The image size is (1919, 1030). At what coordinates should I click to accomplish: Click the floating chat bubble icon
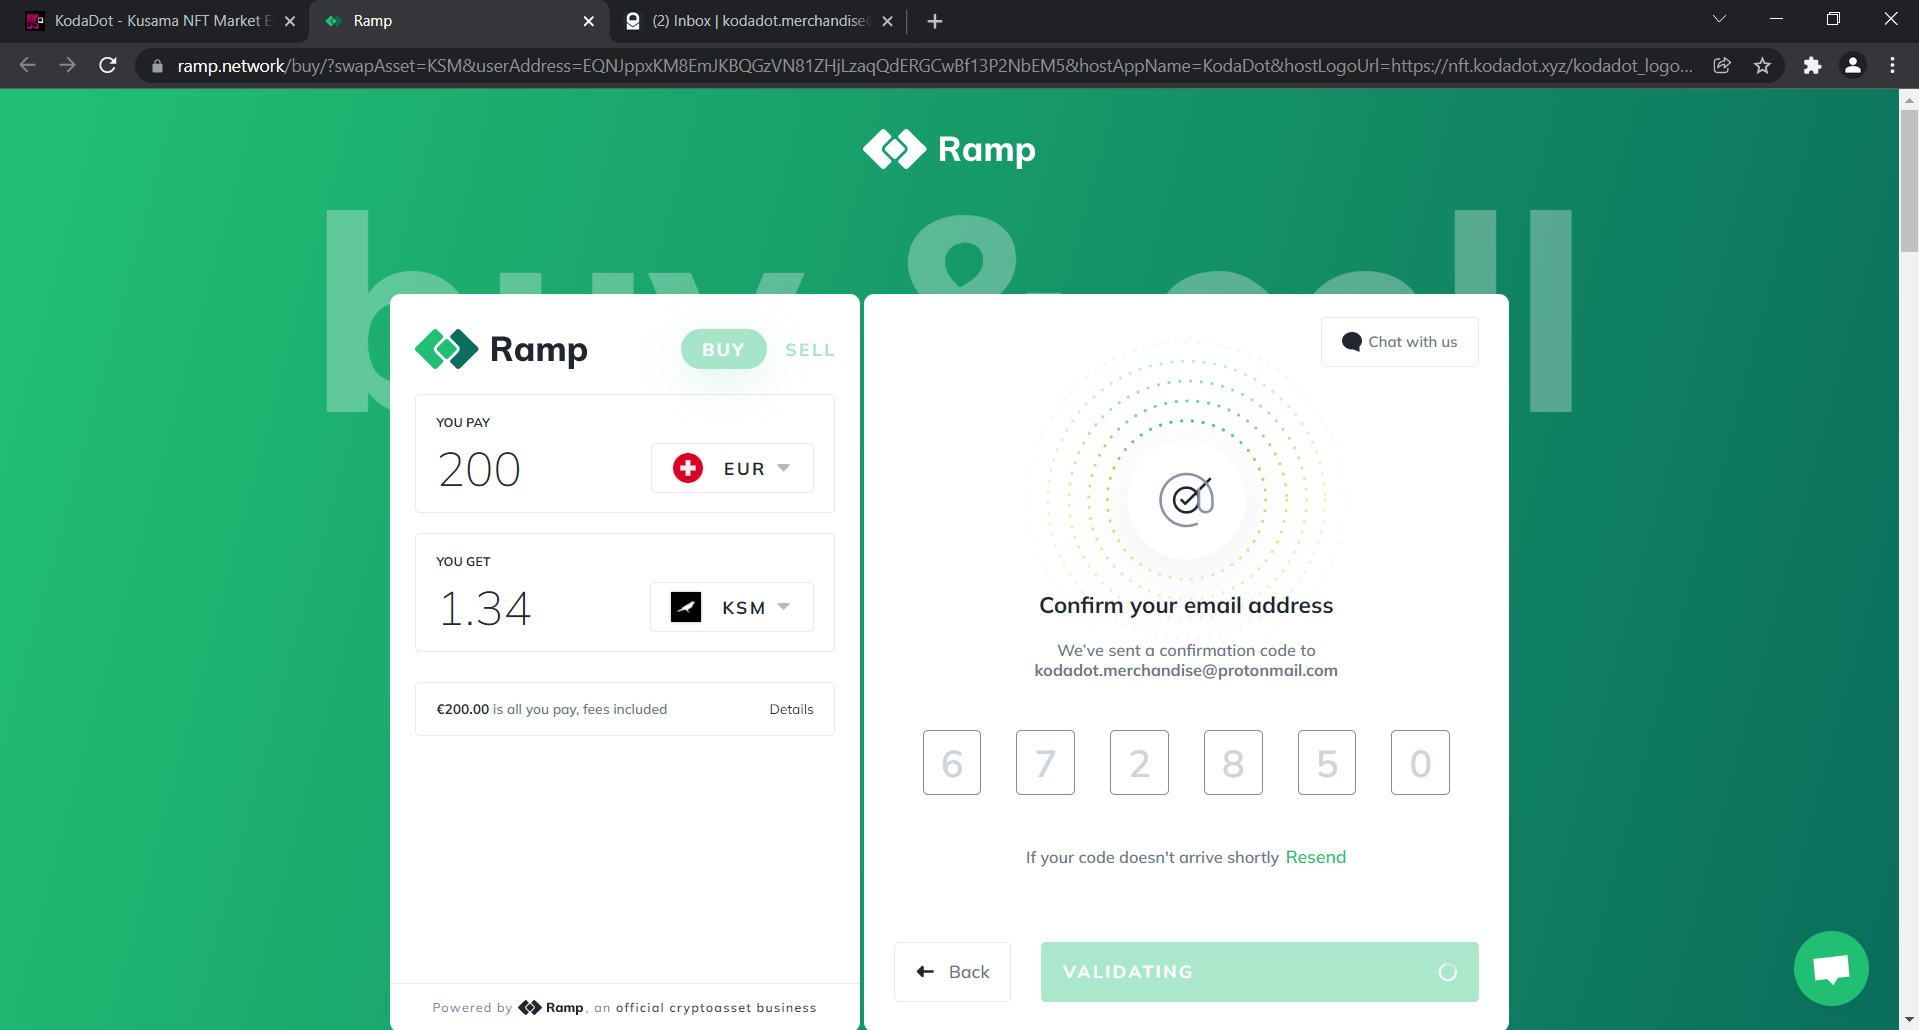[1830, 968]
